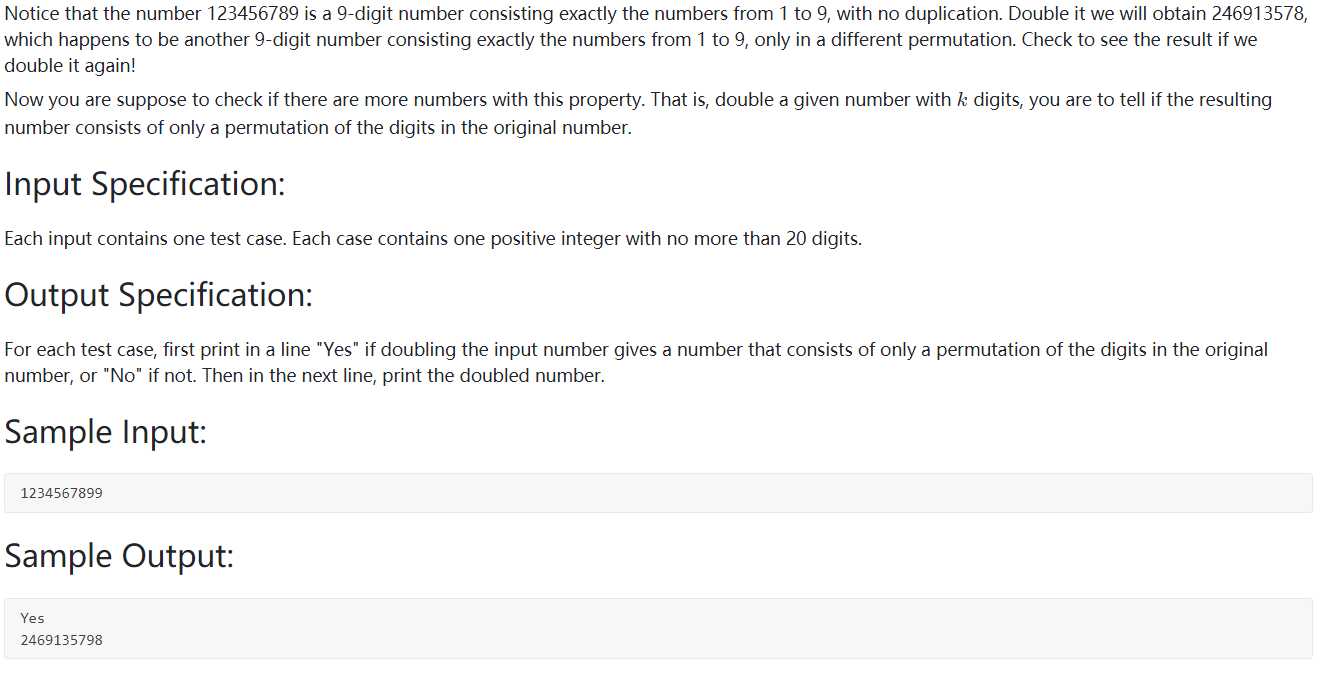Click the empty area inside the sample input code box

coord(700,493)
